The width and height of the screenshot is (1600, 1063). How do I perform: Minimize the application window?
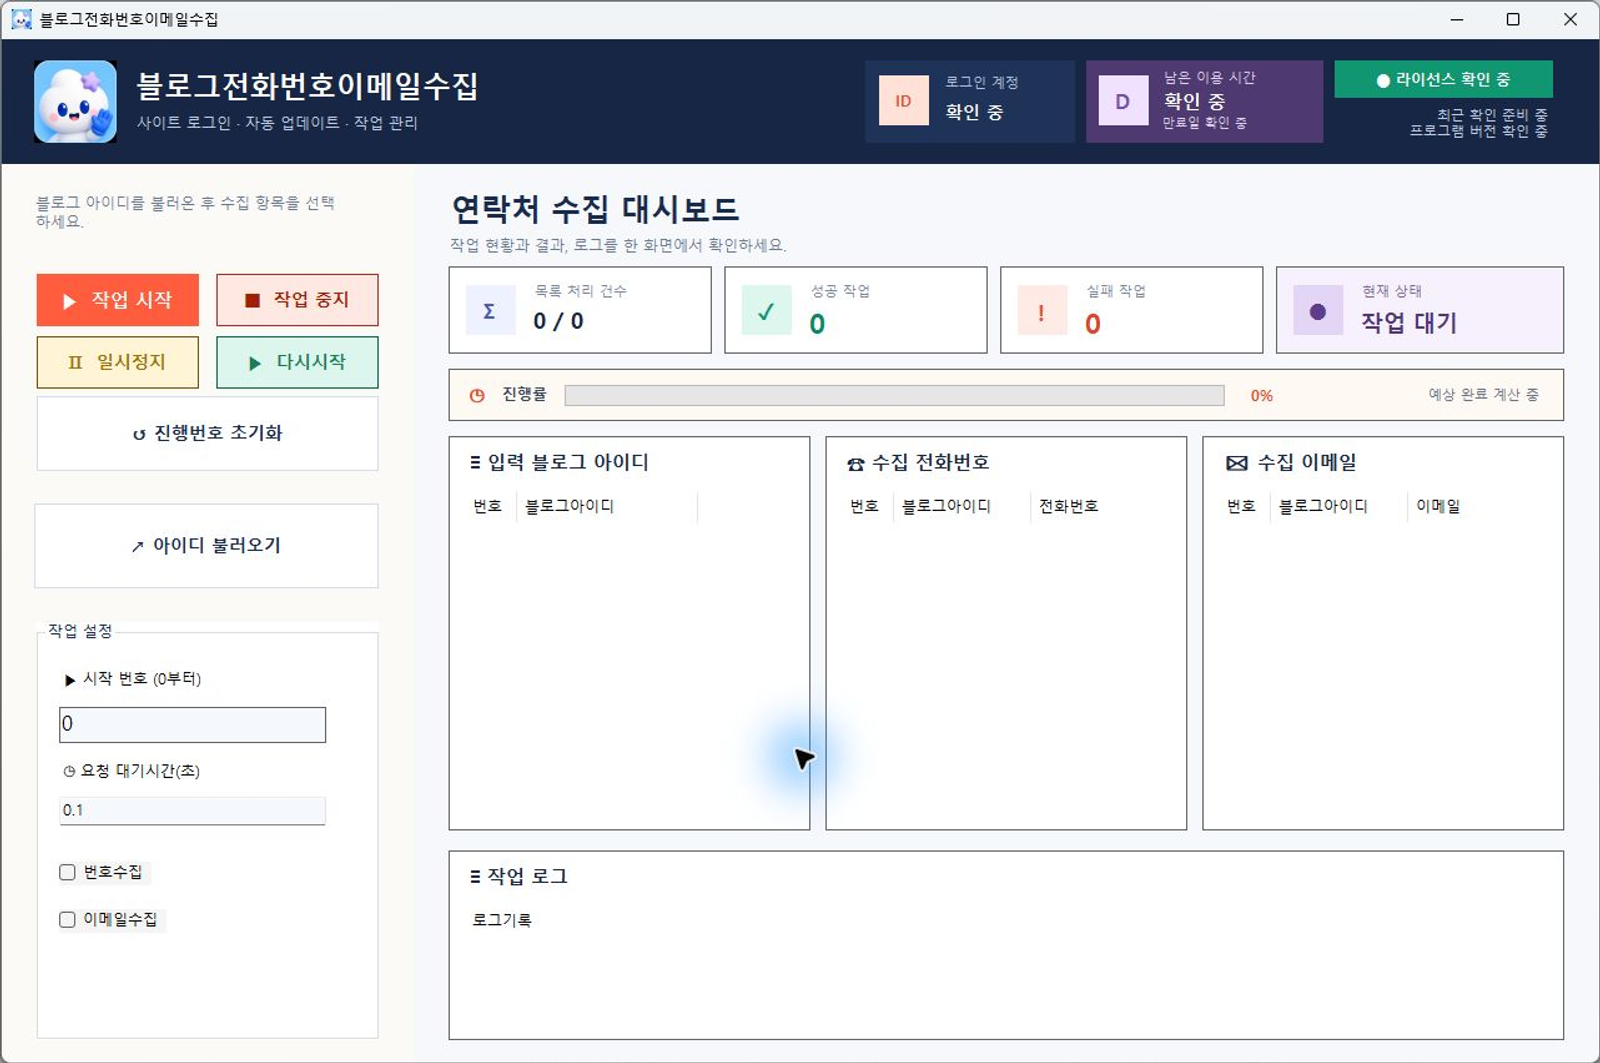pos(1457,20)
